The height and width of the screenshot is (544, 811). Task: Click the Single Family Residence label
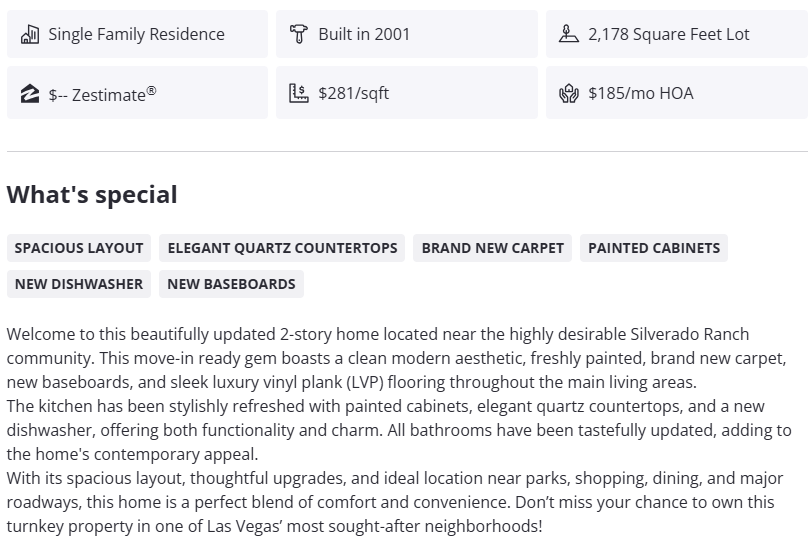point(136,34)
